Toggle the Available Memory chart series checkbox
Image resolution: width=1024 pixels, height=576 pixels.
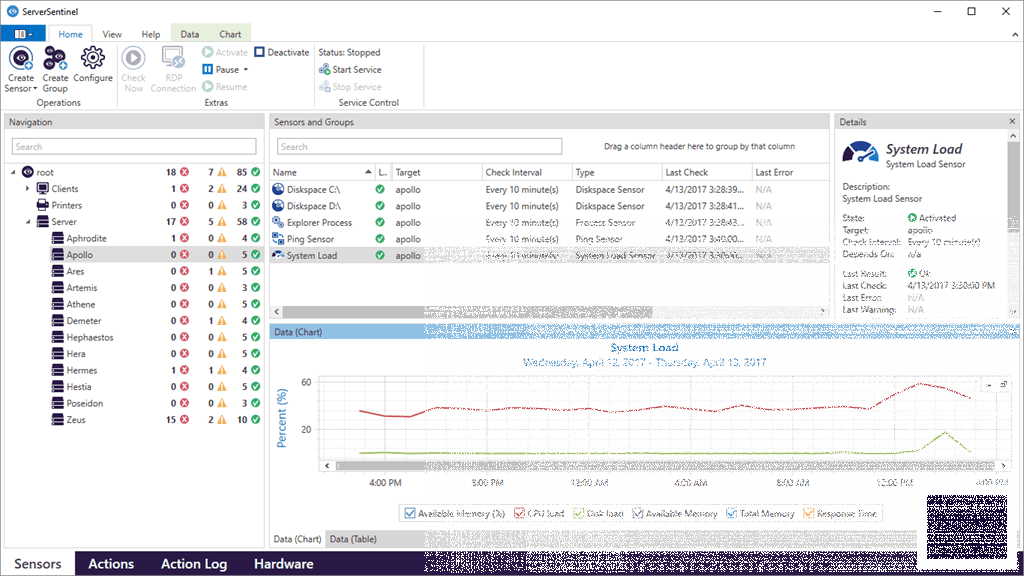[410, 513]
